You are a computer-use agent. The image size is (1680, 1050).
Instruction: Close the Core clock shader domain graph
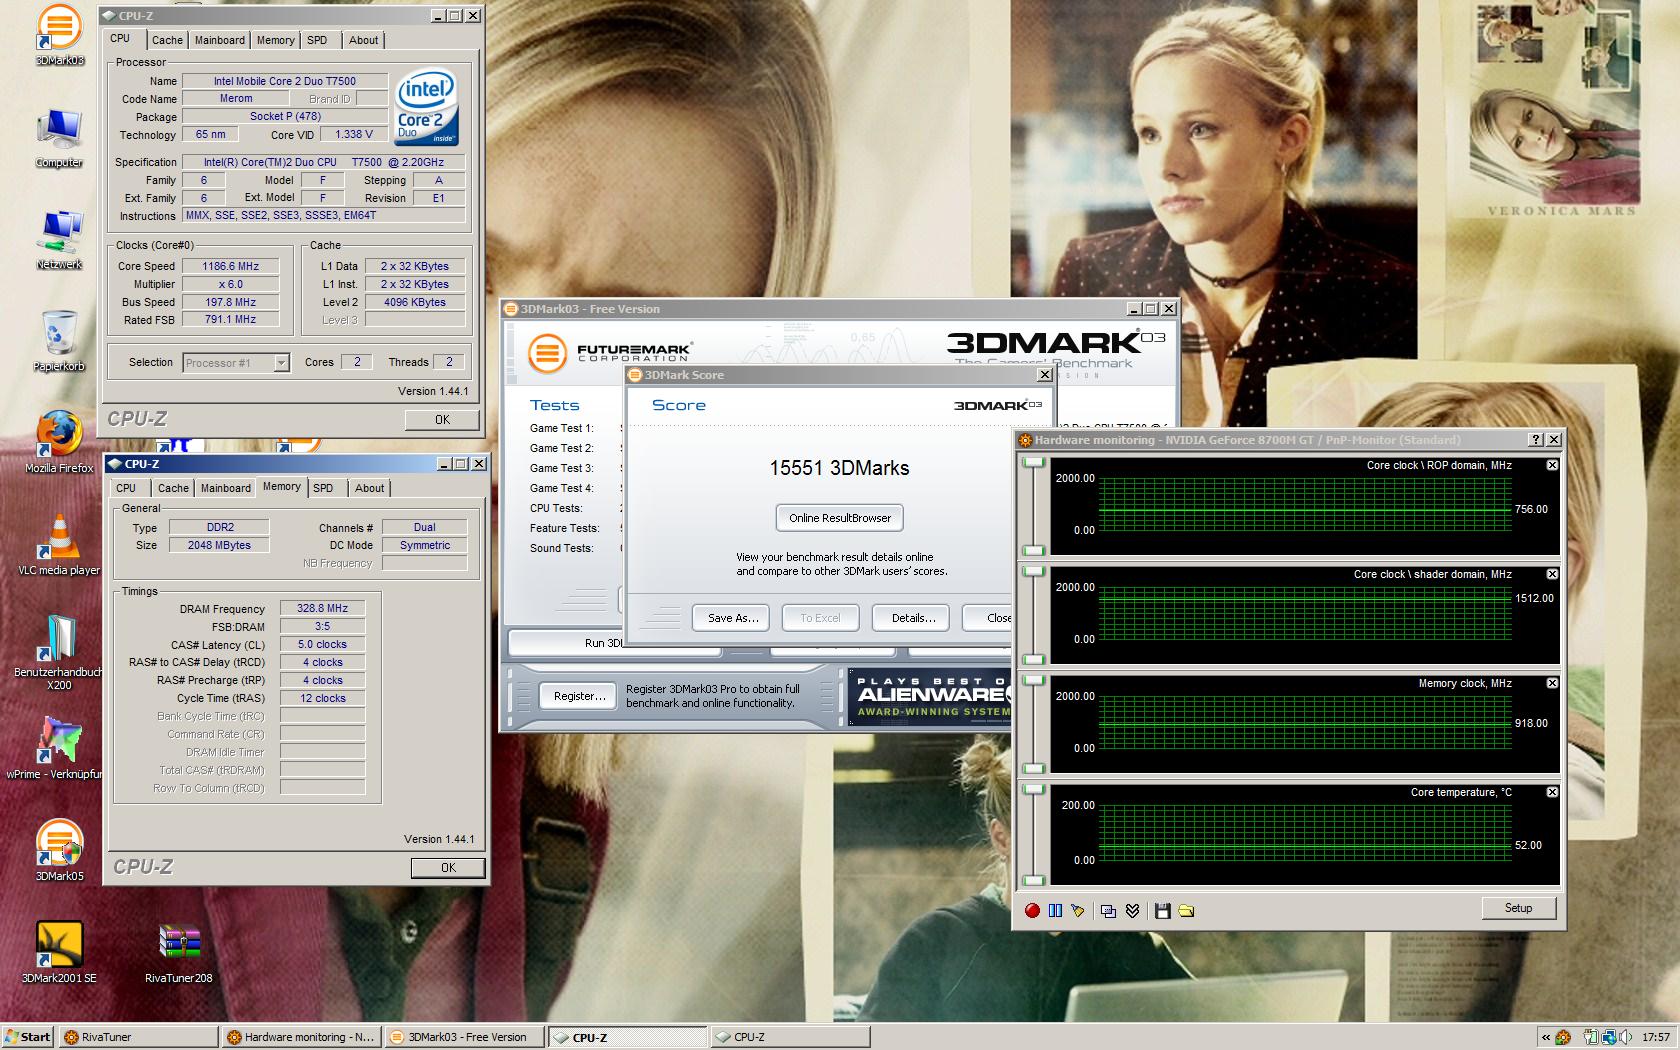pyautogui.click(x=1552, y=574)
